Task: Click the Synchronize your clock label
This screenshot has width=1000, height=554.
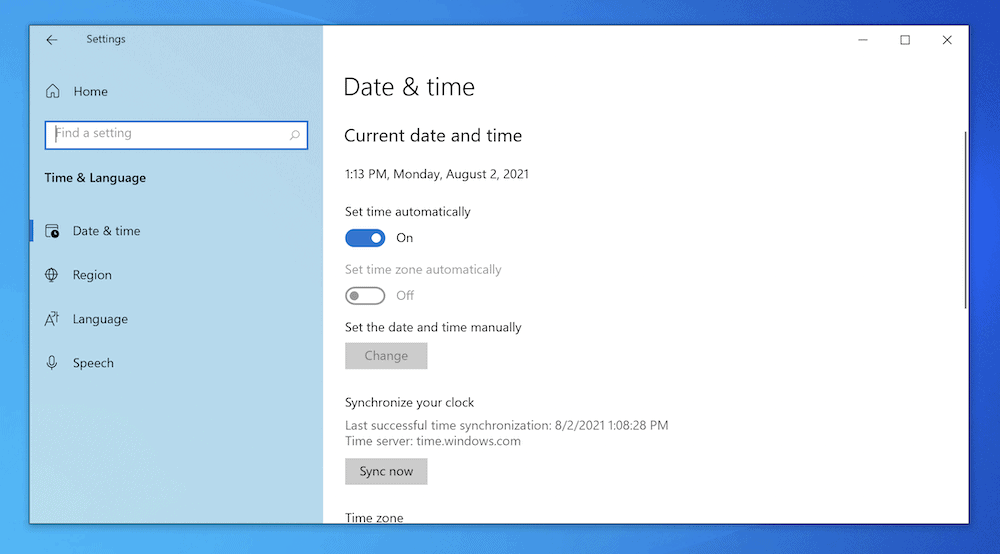Action: (x=409, y=402)
